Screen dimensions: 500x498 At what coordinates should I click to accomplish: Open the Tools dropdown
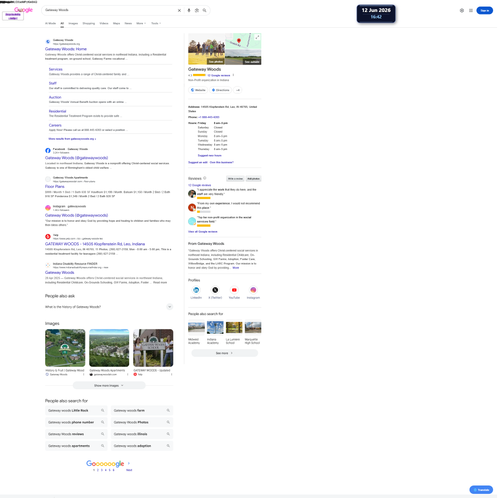pos(156,23)
